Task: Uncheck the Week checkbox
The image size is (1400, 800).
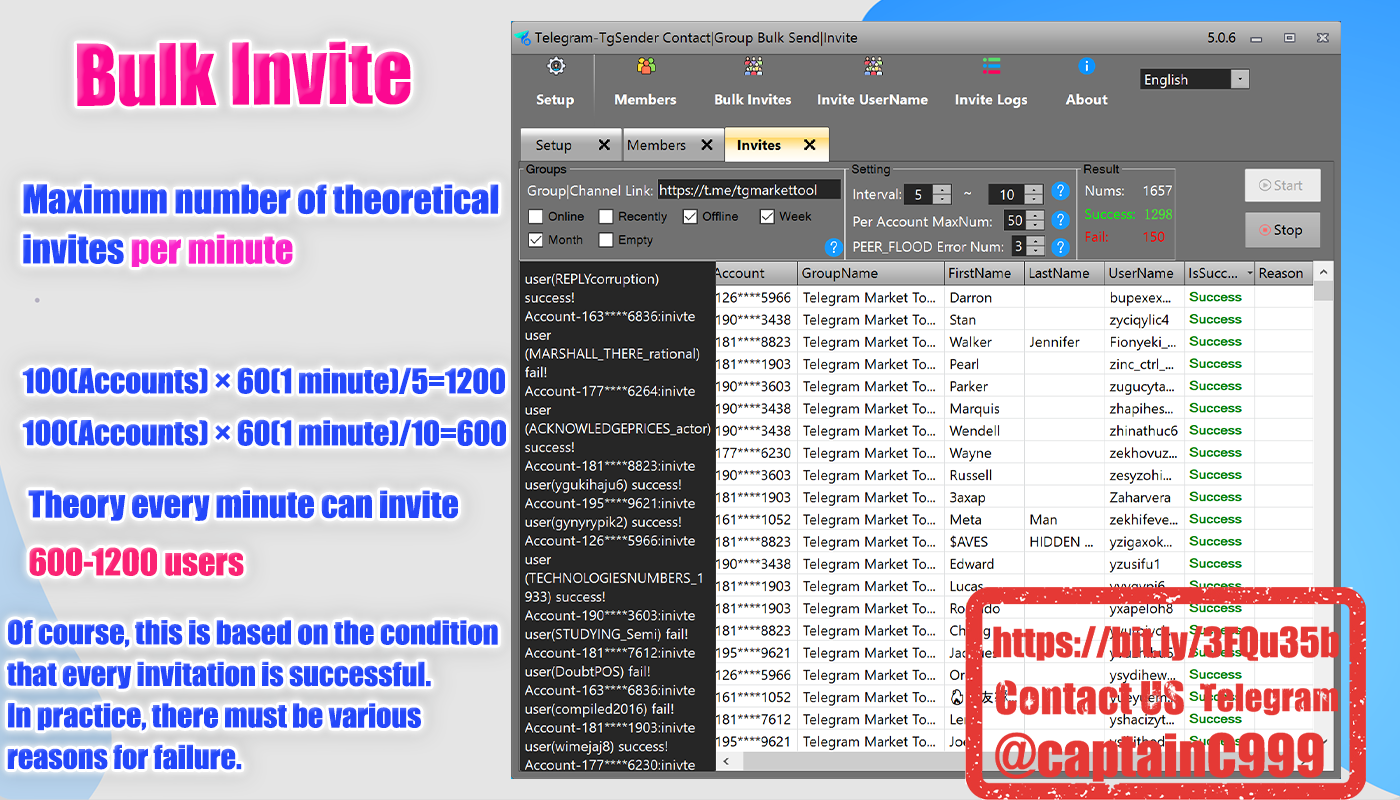Action: pyautogui.click(x=767, y=216)
